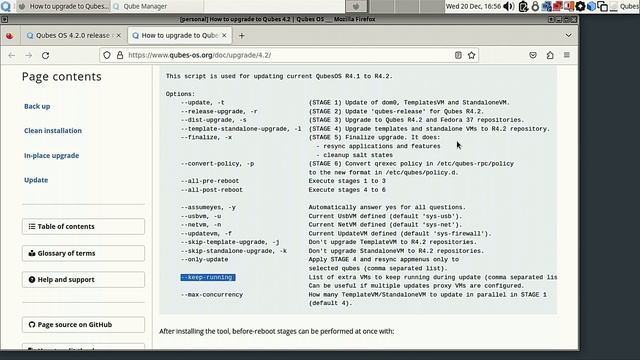Click the '--release-upgrade, -r' option text
The height and width of the screenshot is (360, 640).
click(x=219, y=111)
